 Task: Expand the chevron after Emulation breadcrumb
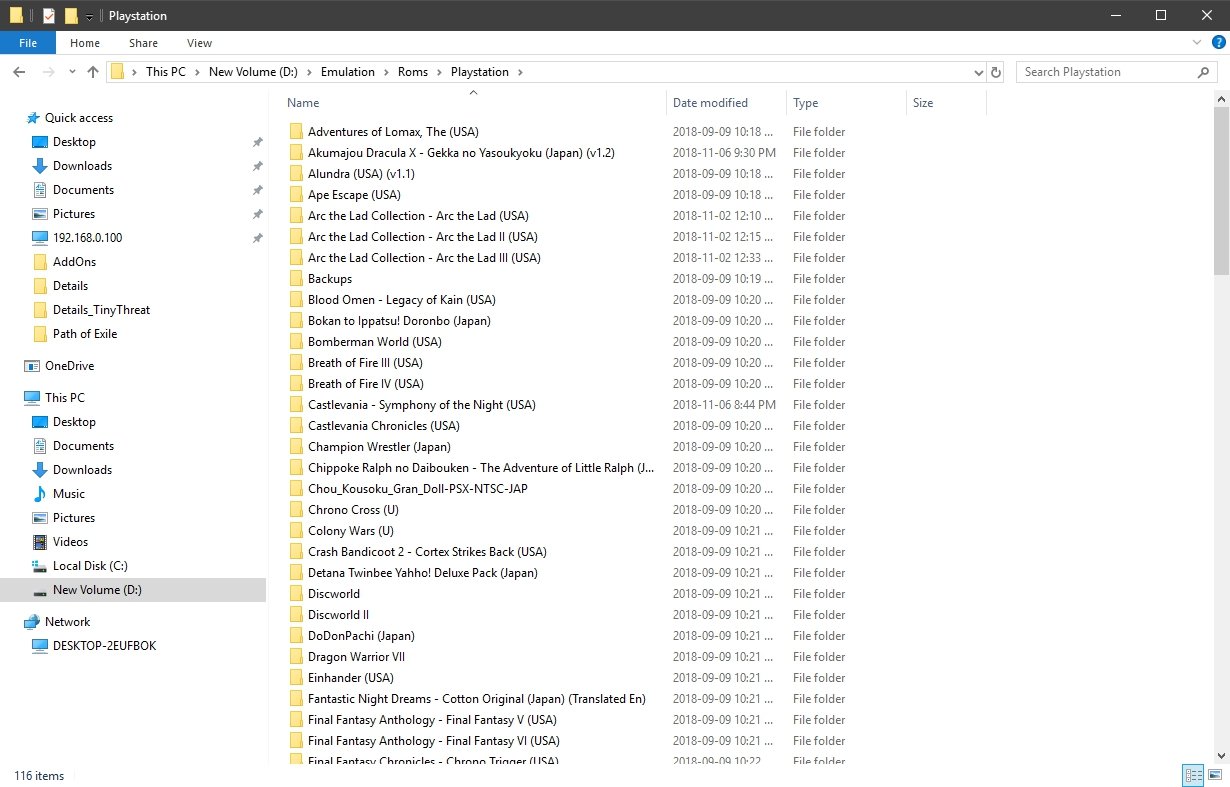(388, 72)
